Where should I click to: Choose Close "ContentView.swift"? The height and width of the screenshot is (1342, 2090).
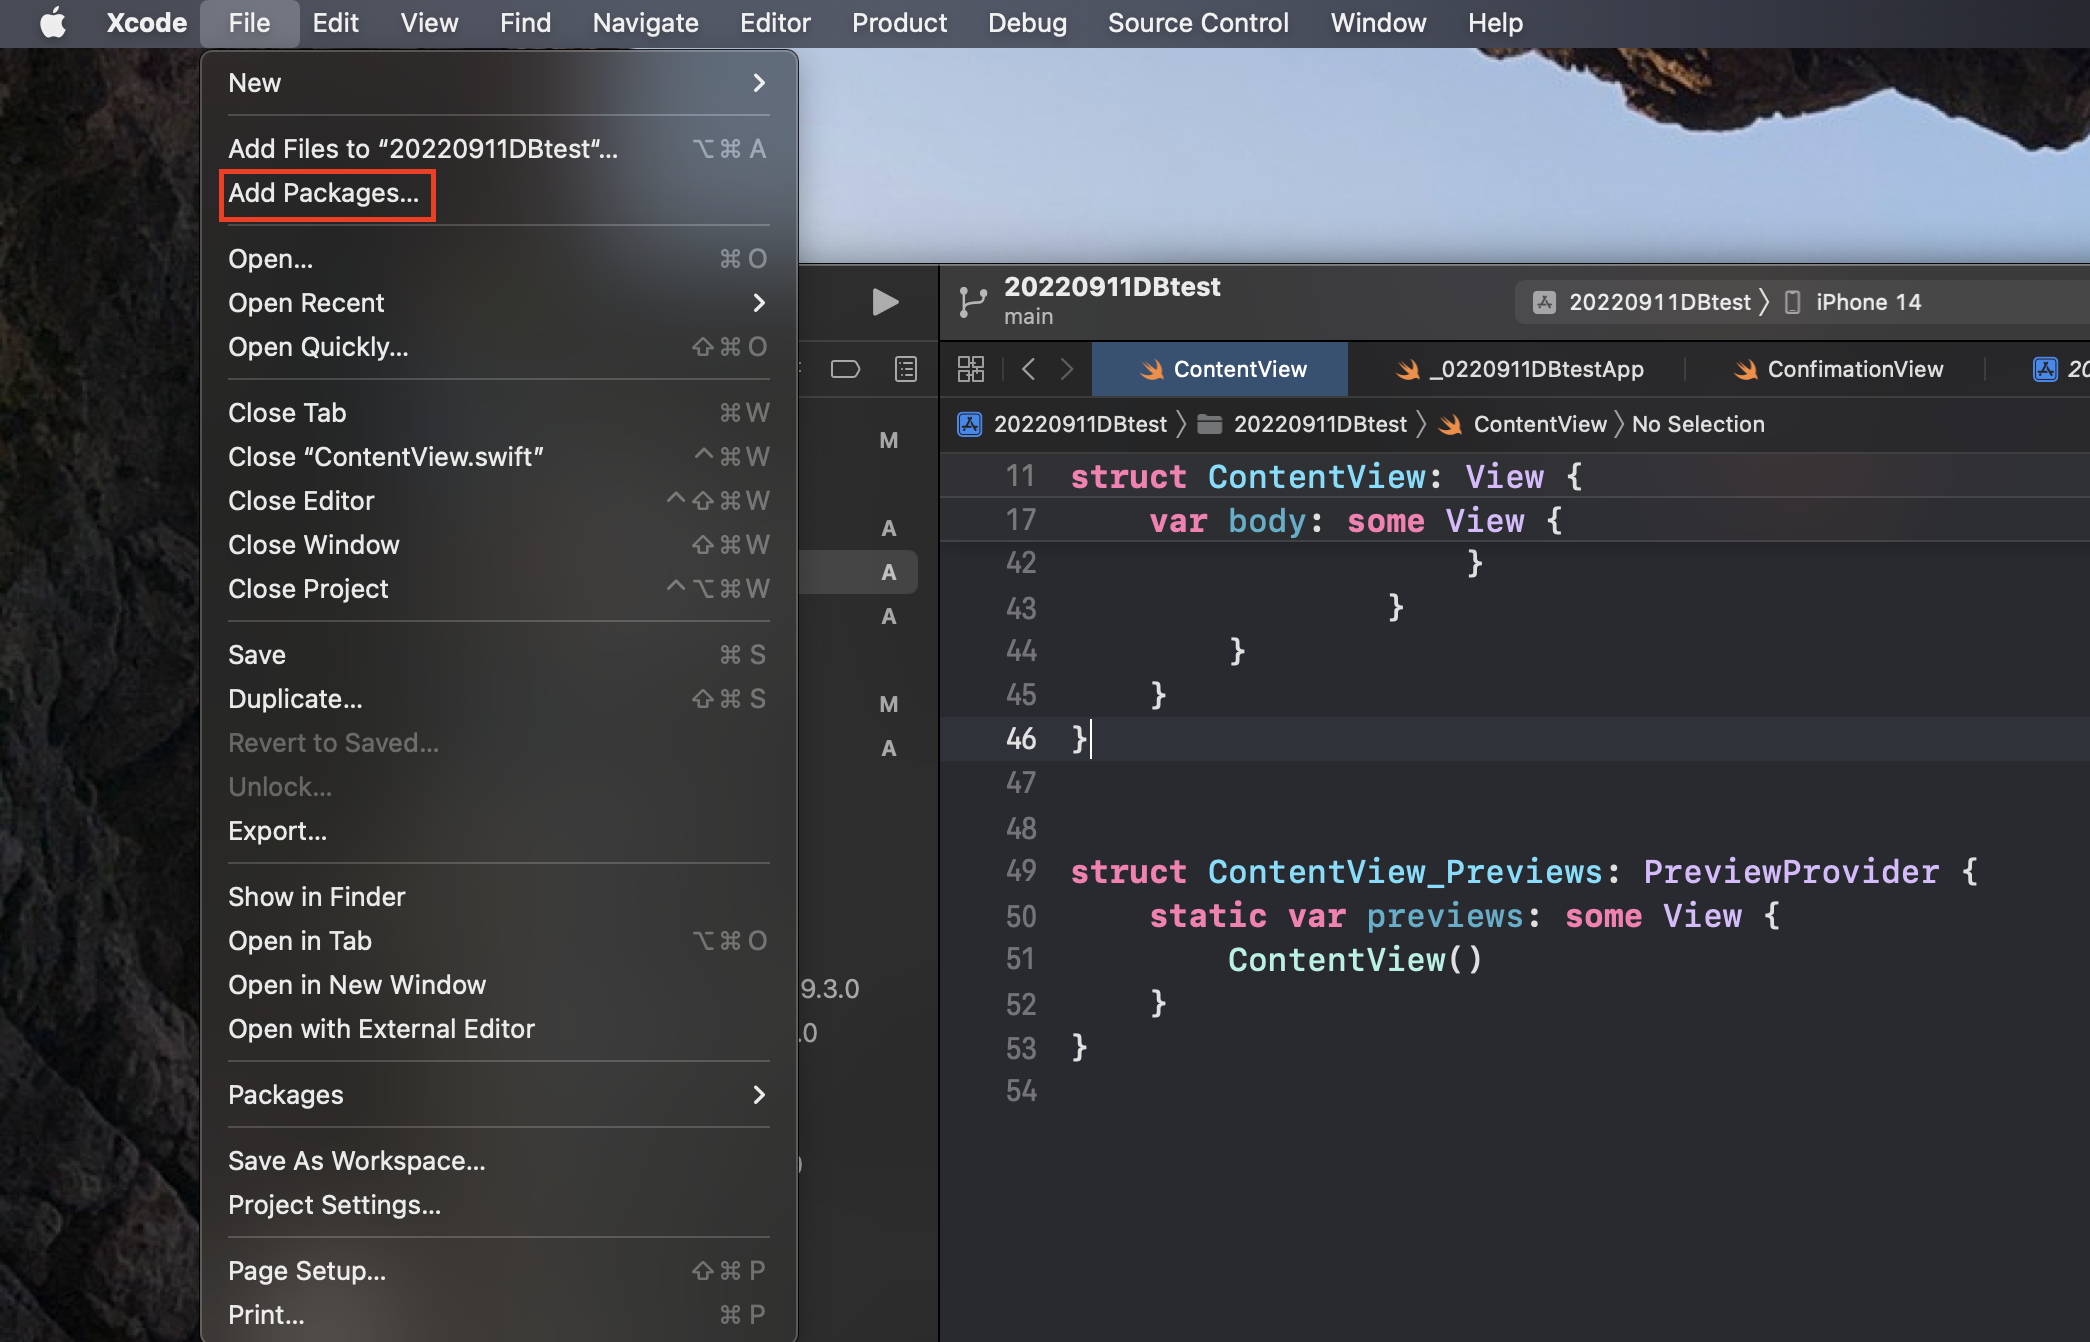click(x=498, y=457)
